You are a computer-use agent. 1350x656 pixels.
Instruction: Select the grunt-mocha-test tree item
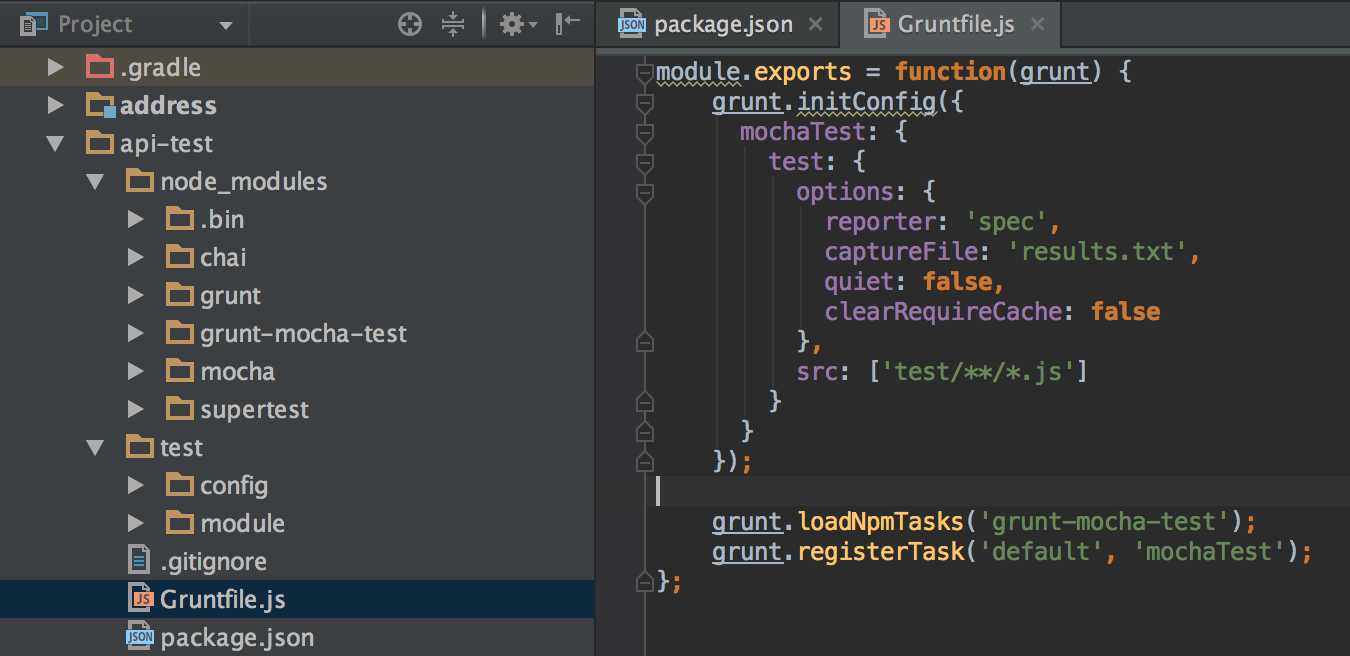click(x=303, y=334)
